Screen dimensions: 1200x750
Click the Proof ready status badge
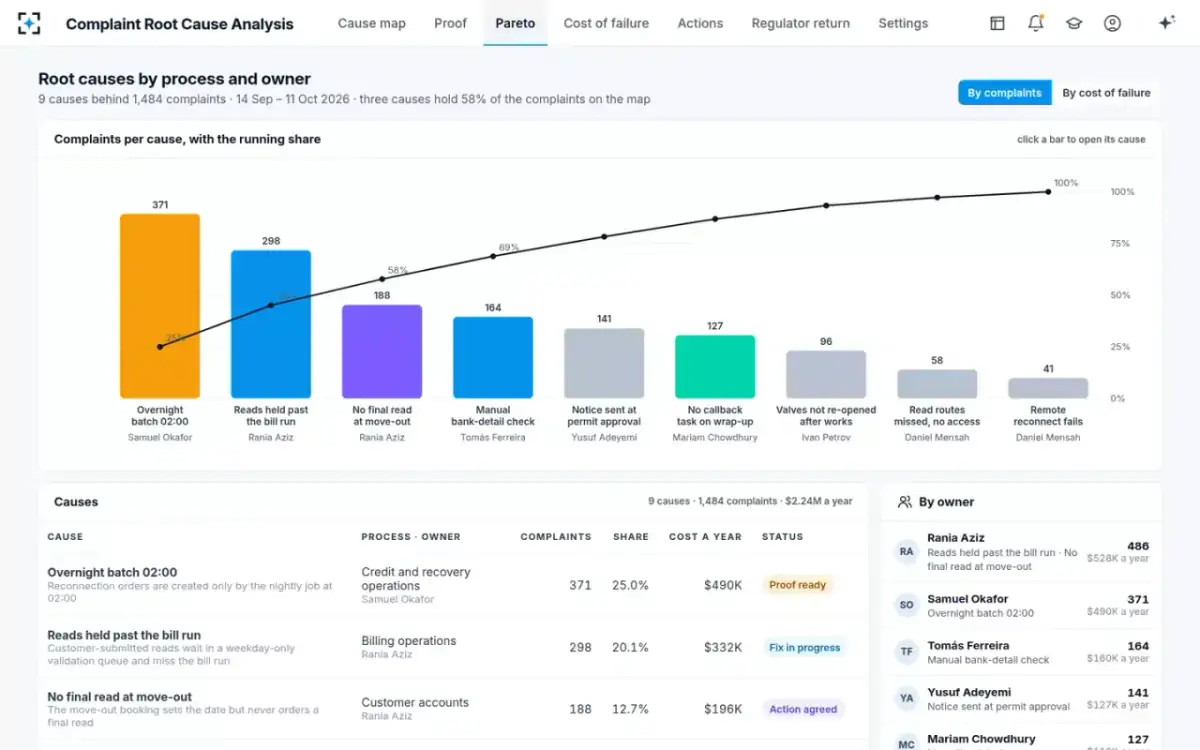pyautogui.click(x=797, y=585)
